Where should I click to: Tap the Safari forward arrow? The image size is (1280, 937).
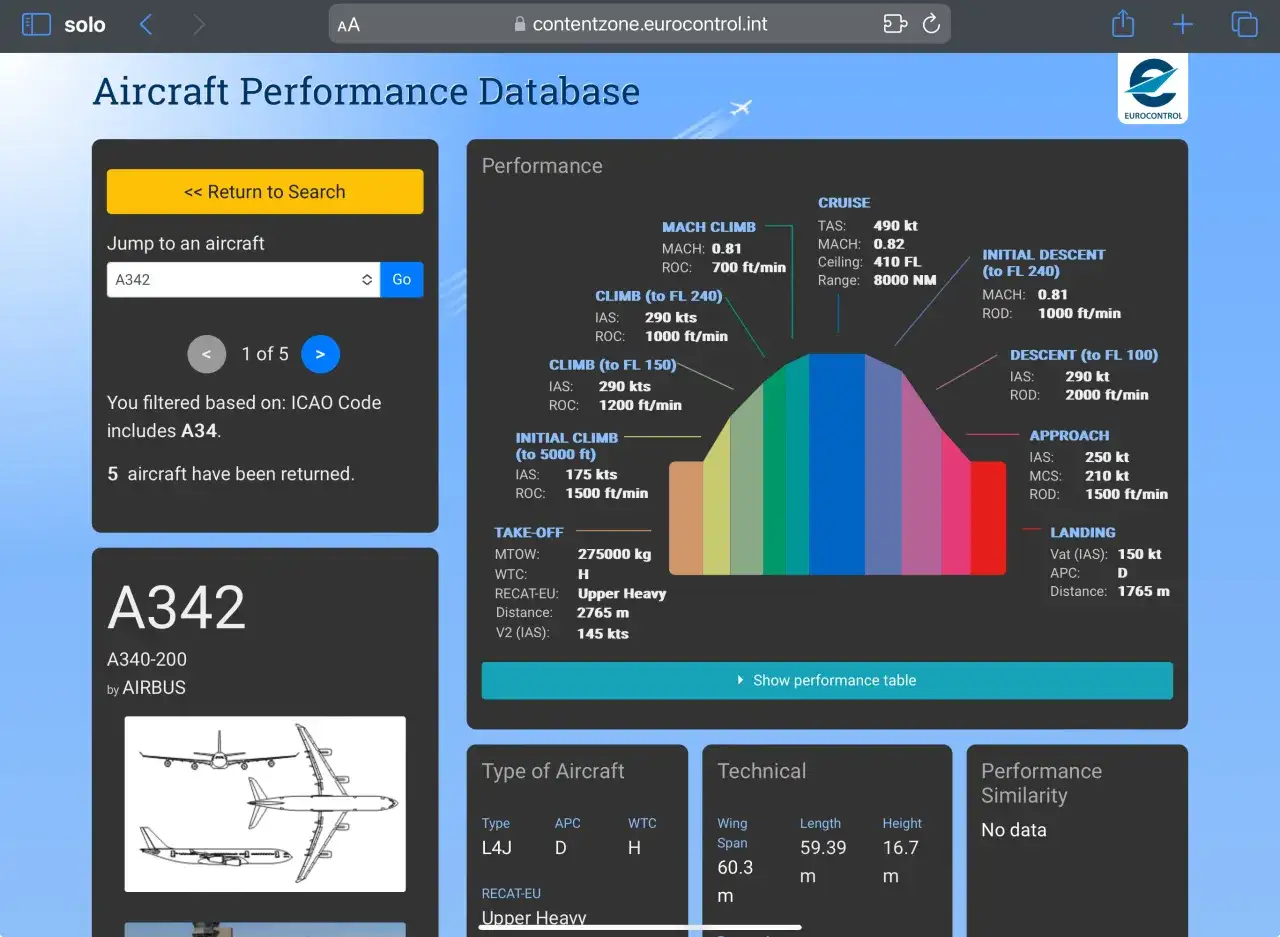tap(198, 24)
